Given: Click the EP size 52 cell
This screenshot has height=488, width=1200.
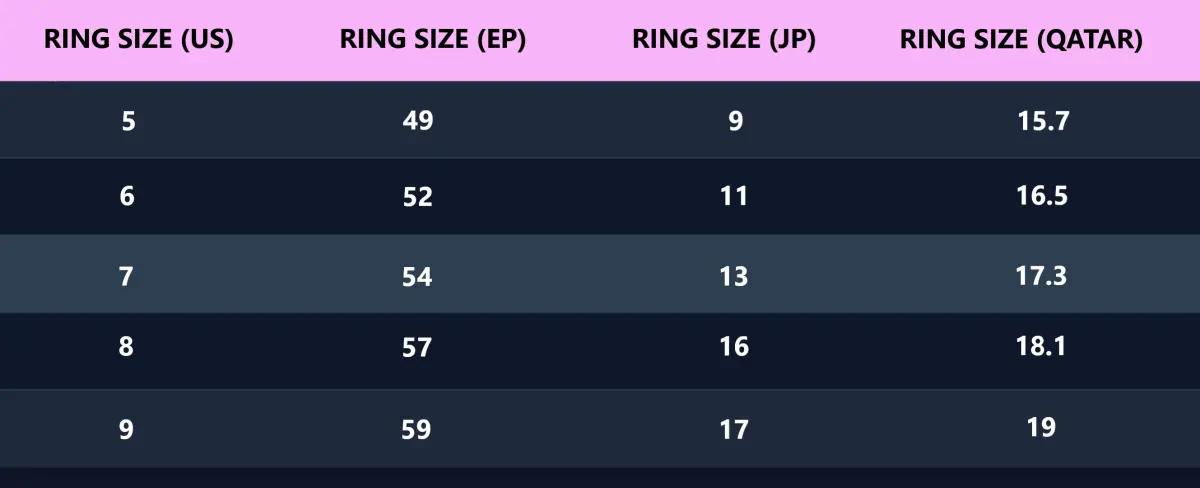Looking at the screenshot, I should tap(418, 197).
